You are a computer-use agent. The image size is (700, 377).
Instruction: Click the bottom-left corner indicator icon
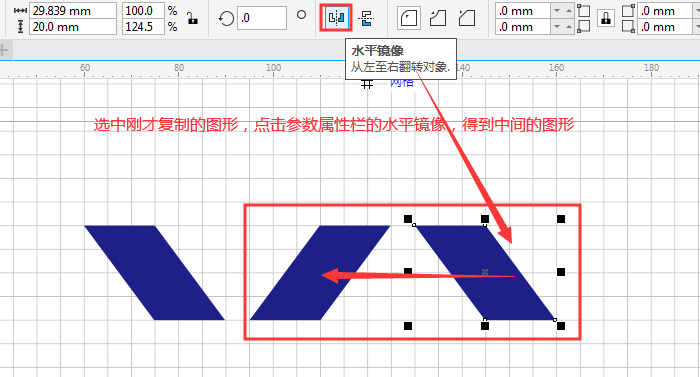coord(583,26)
